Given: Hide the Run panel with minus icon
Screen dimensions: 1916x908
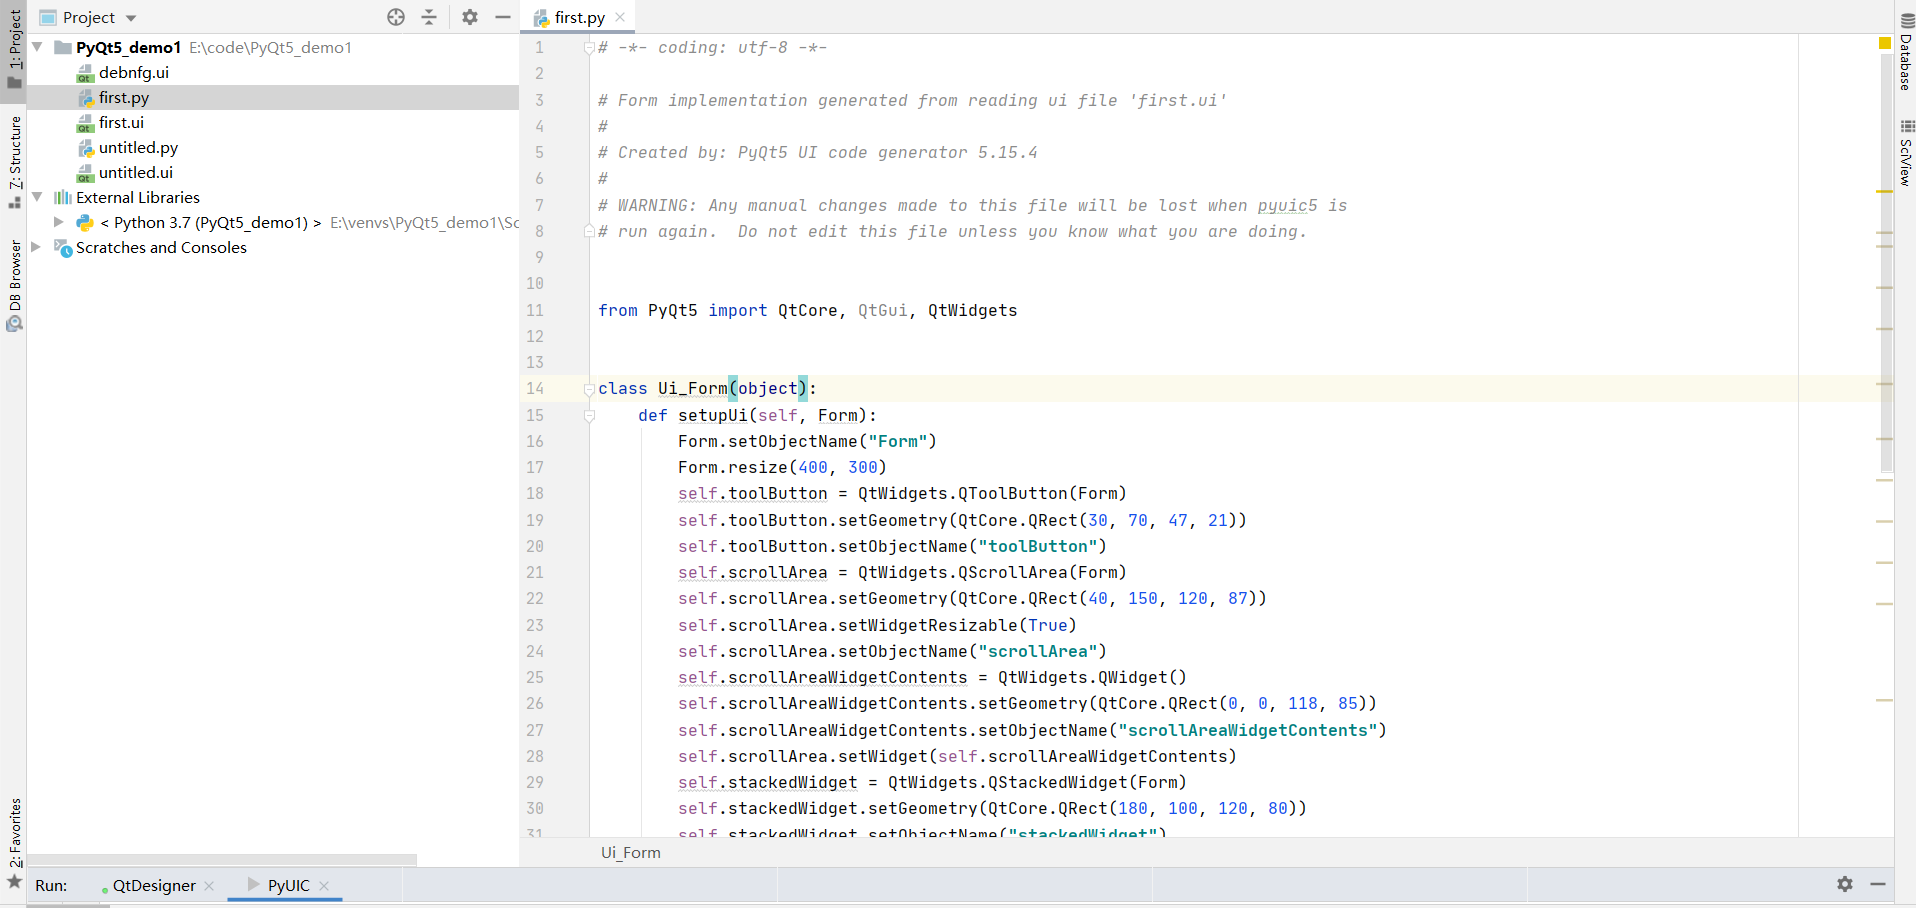Looking at the screenshot, I should [x=1878, y=884].
